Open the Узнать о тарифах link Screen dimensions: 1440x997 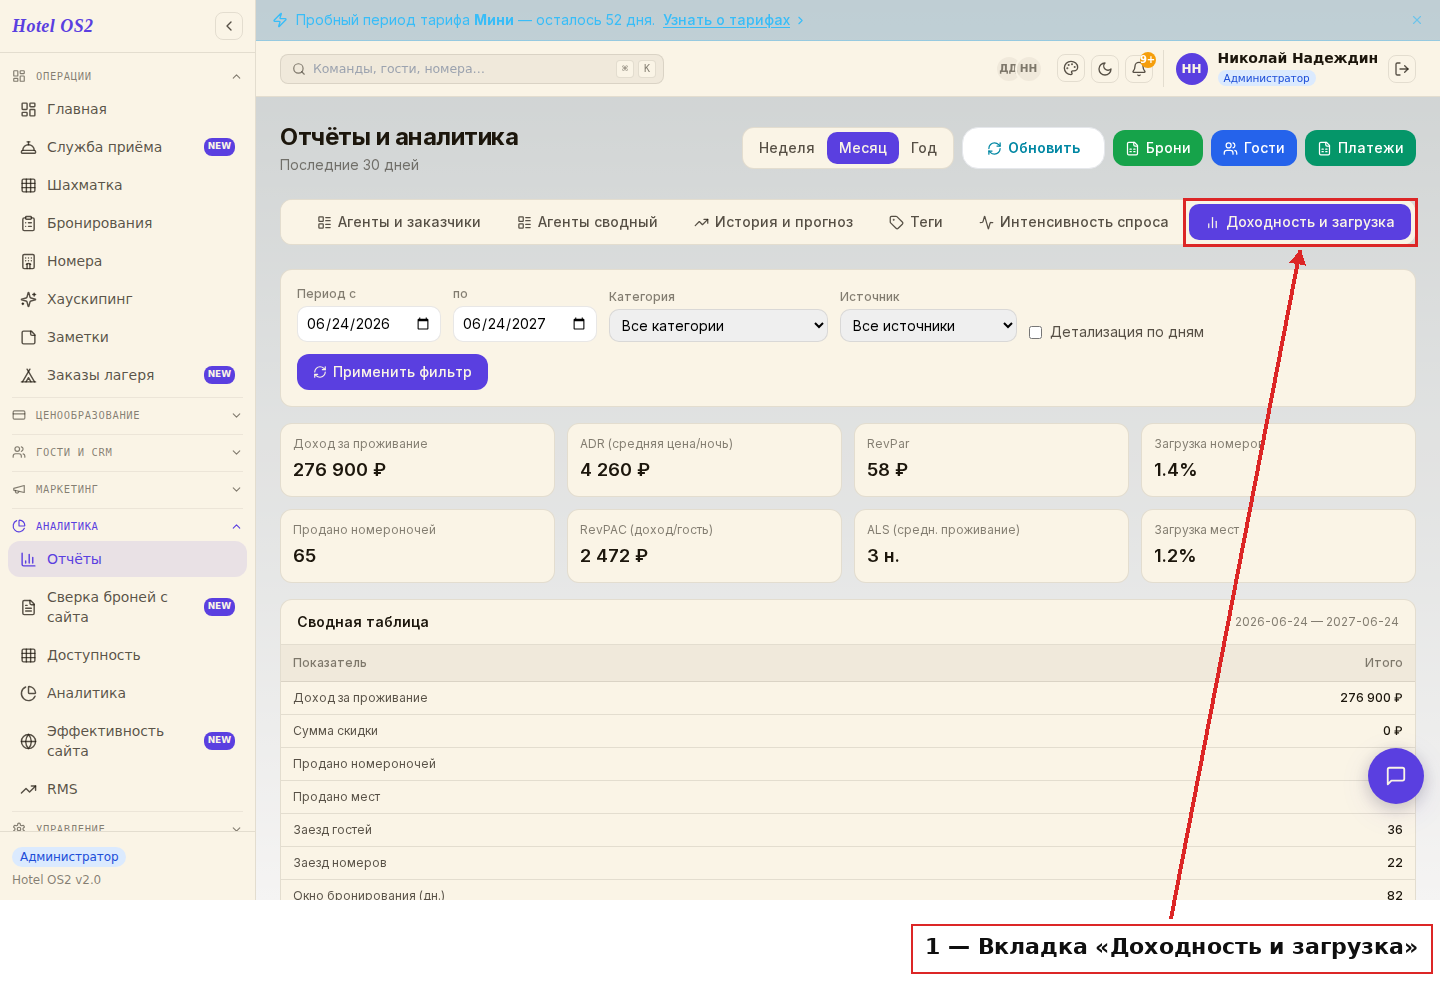[x=727, y=20]
